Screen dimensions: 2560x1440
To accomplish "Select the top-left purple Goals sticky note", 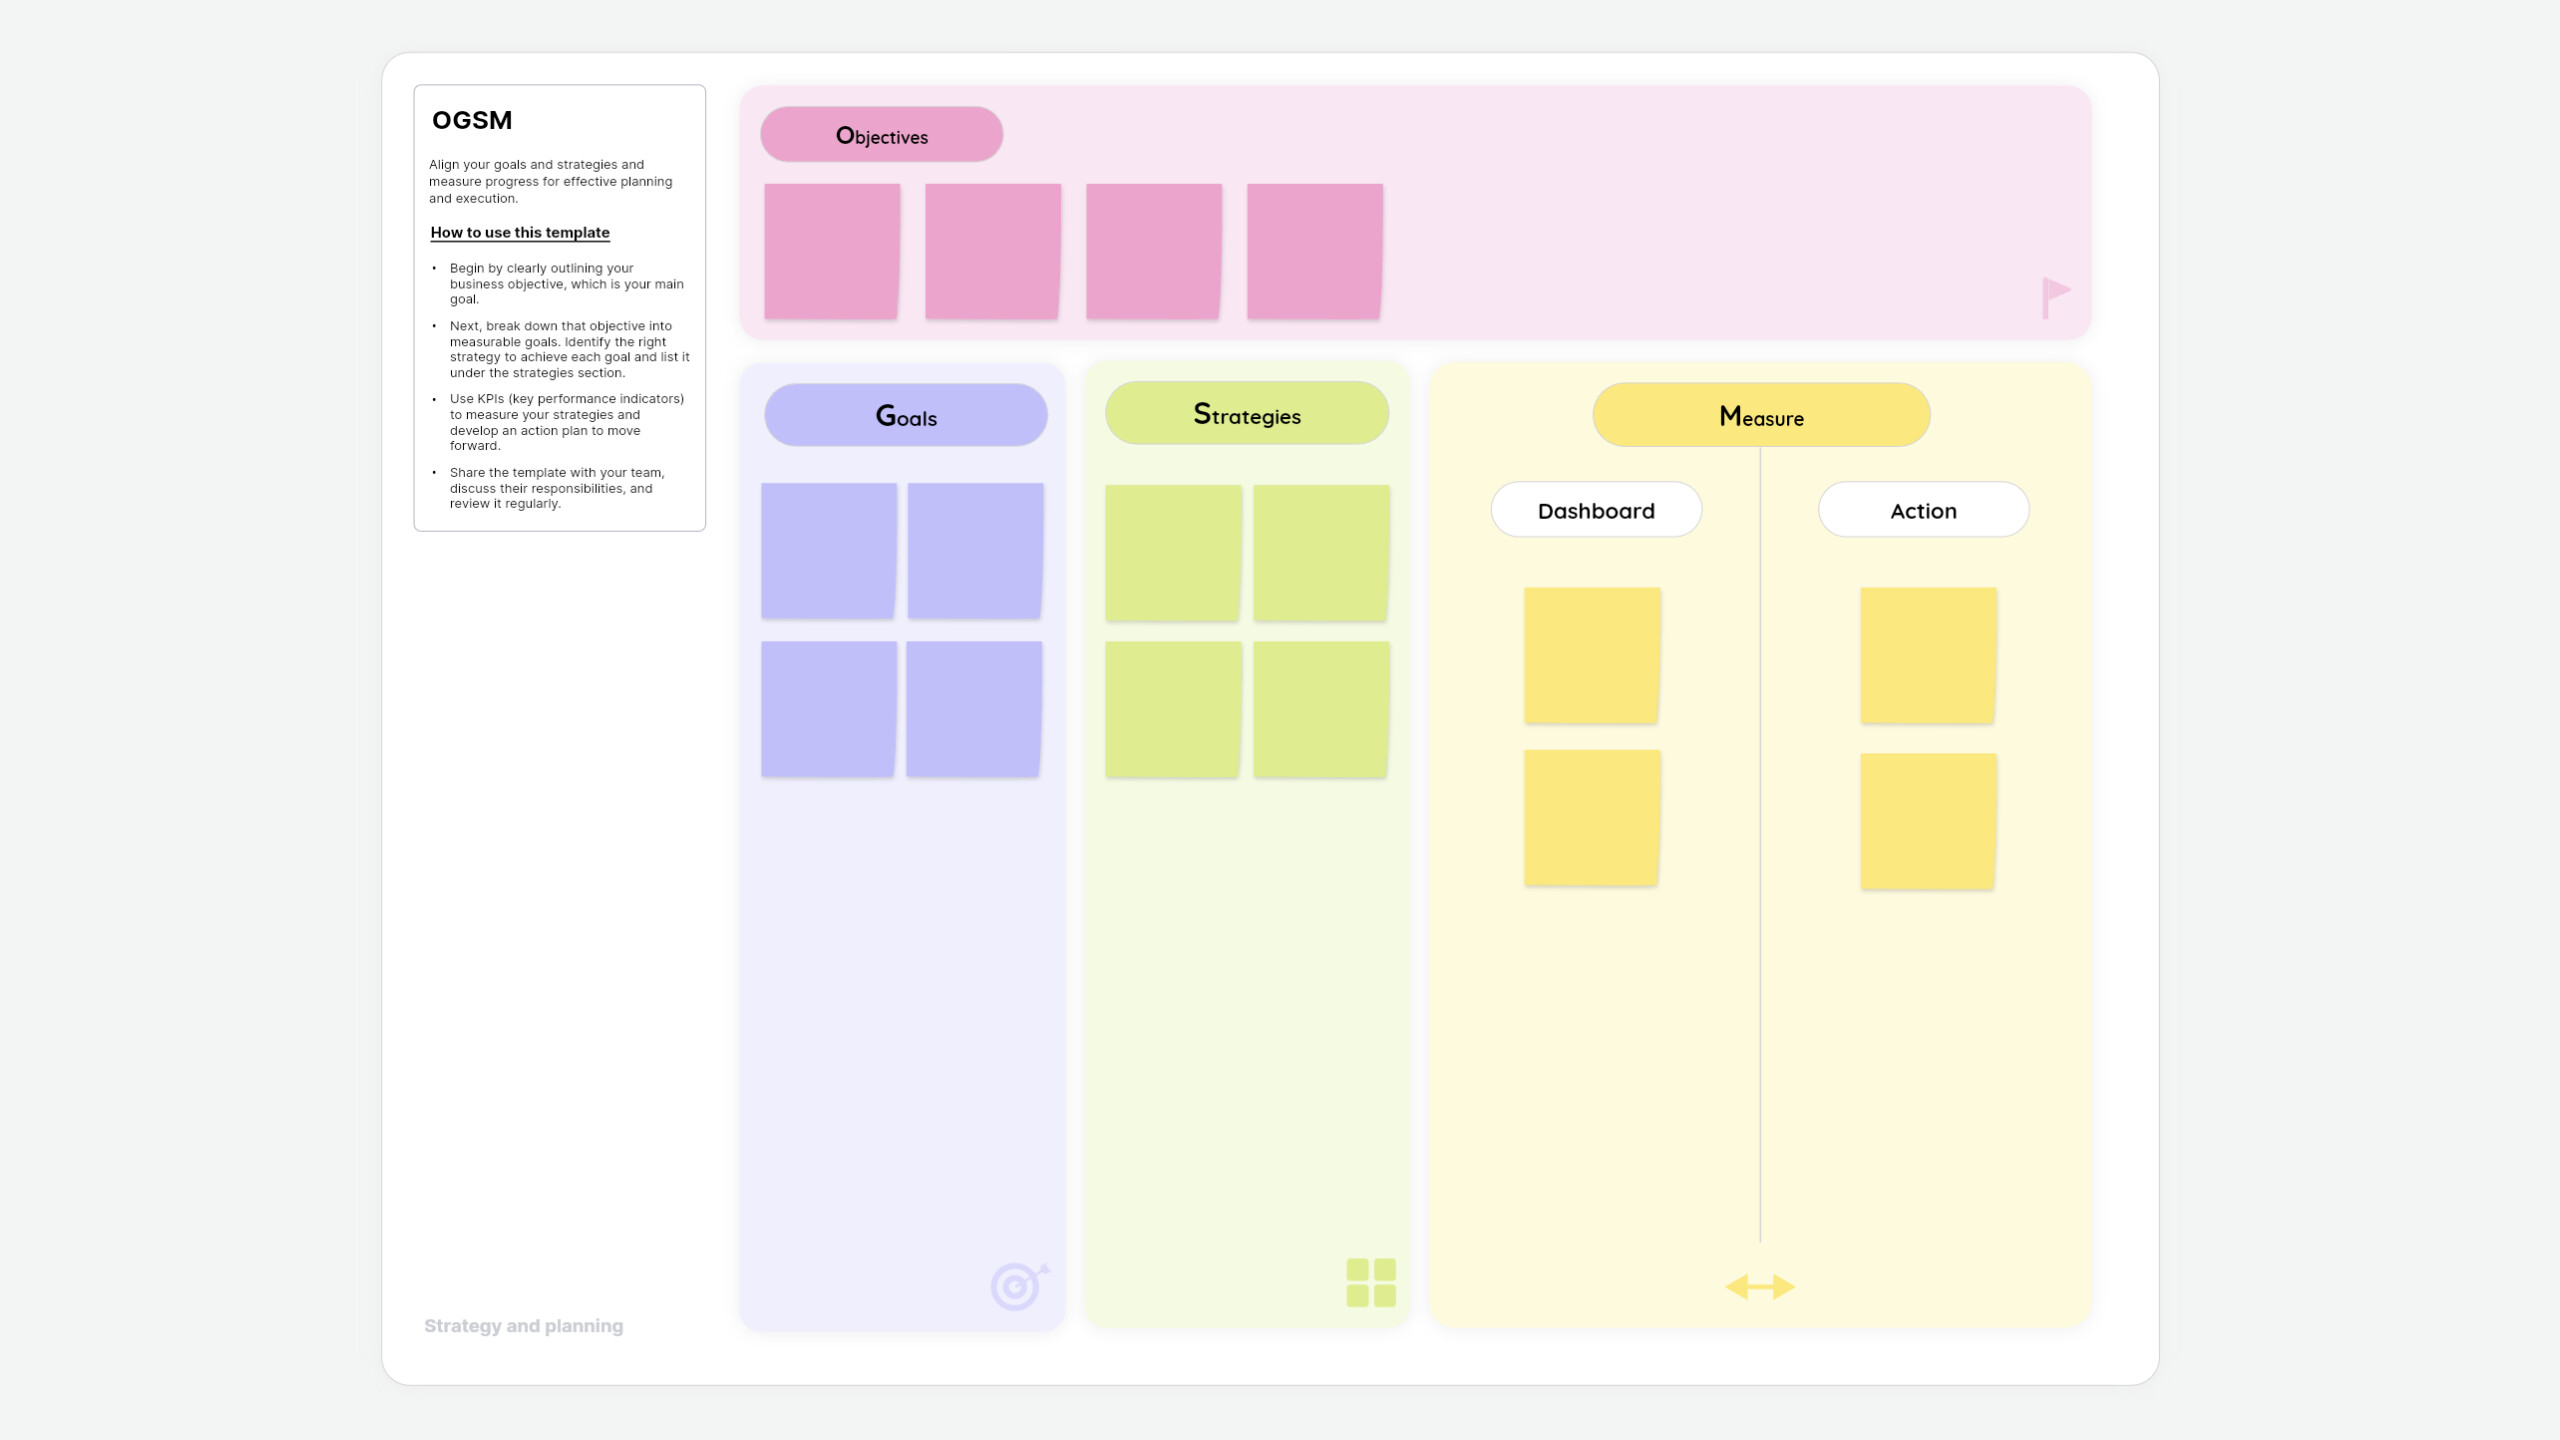I will click(828, 551).
